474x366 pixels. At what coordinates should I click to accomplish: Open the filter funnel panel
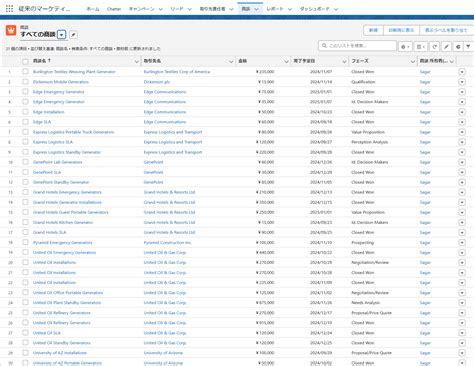468,47
